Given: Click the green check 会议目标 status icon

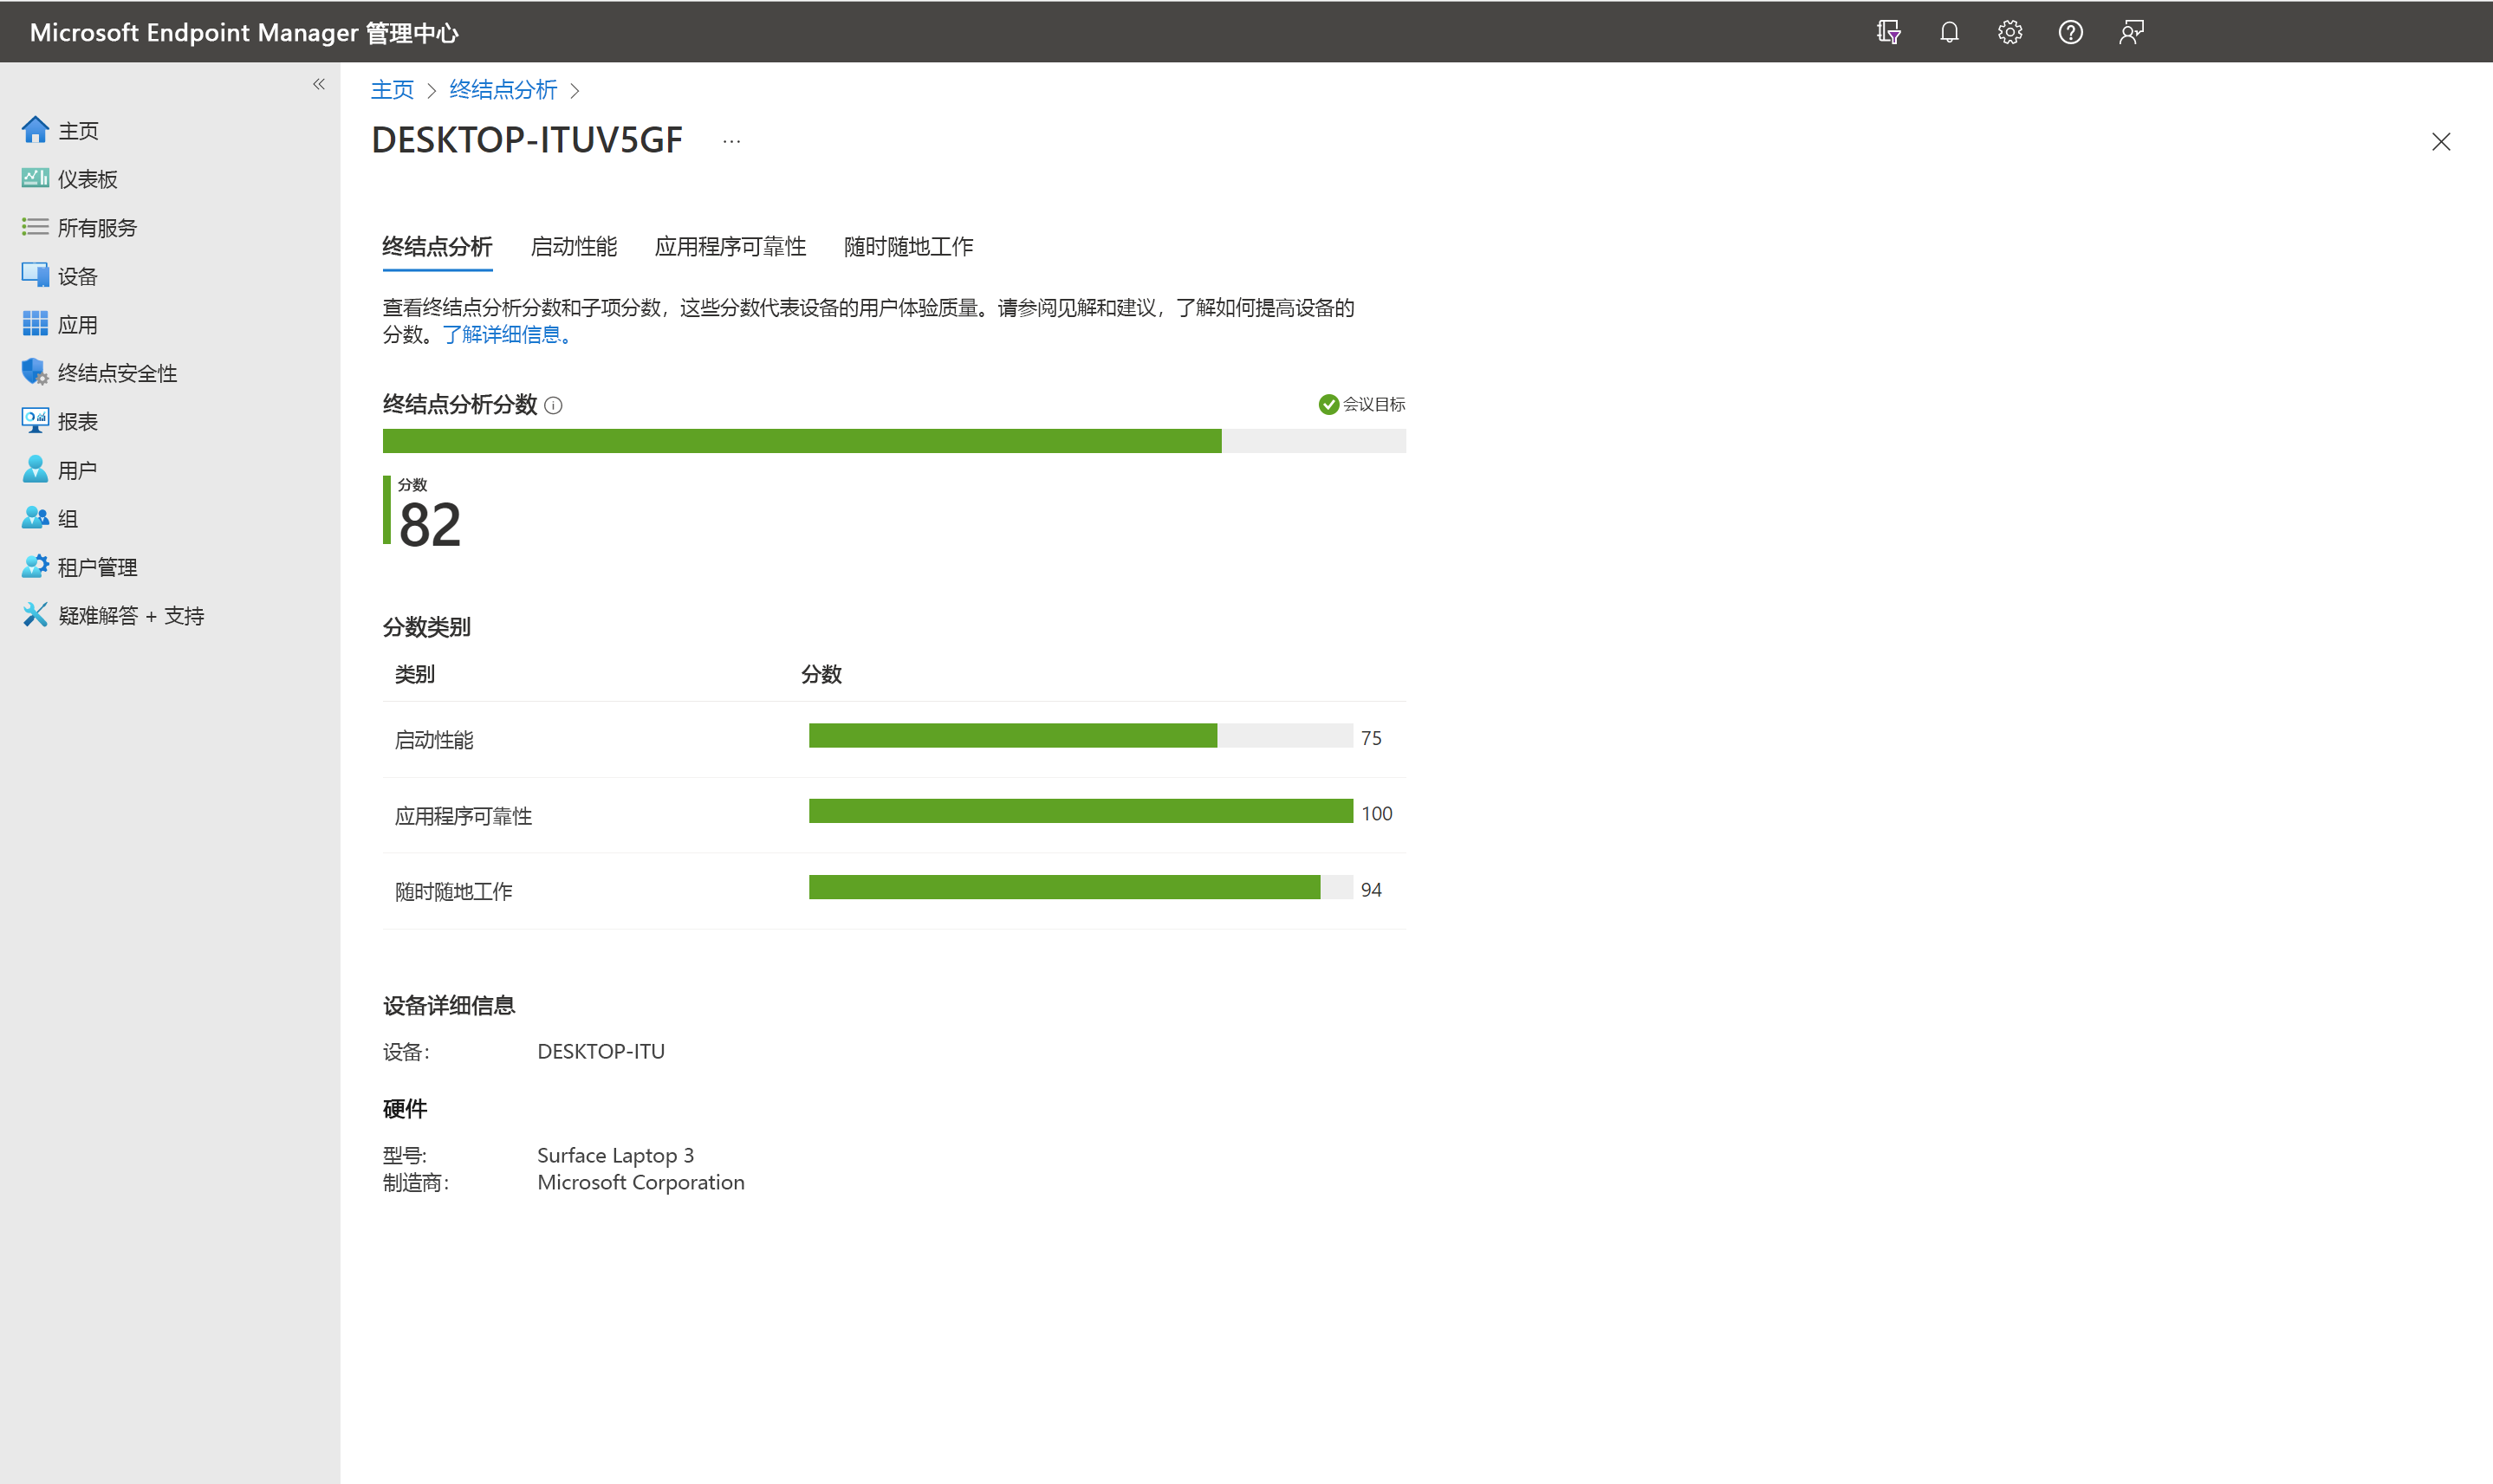Looking at the screenshot, I should click(x=1329, y=404).
